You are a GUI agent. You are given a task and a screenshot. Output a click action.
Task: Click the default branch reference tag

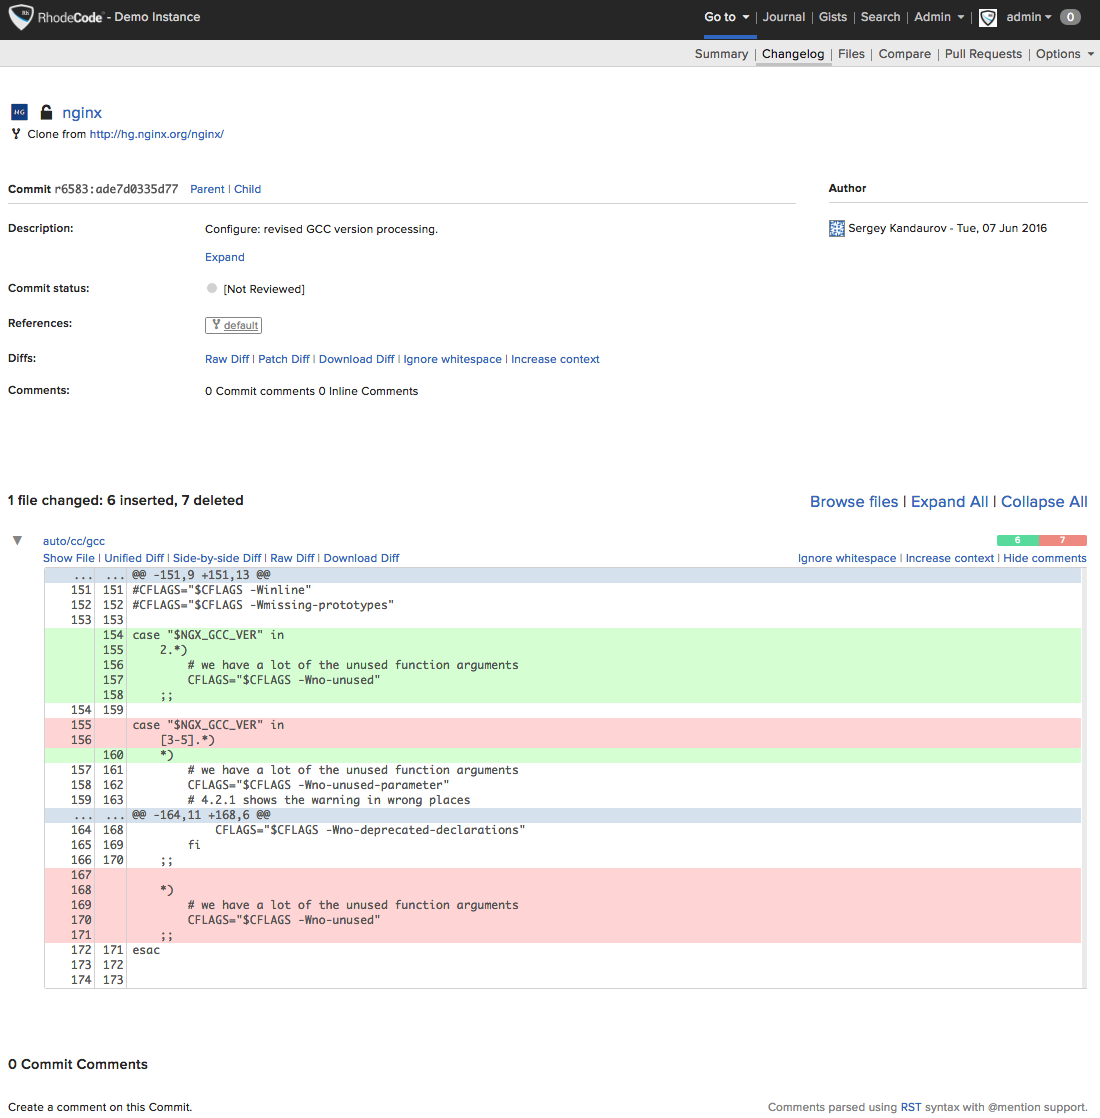click(233, 325)
